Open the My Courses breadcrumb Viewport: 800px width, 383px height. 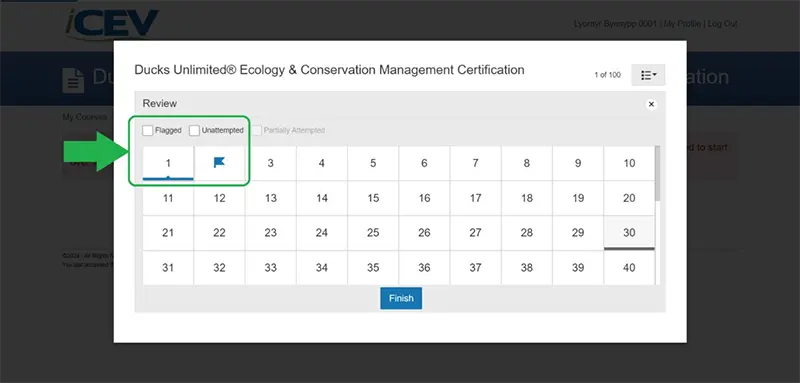[85, 117]
